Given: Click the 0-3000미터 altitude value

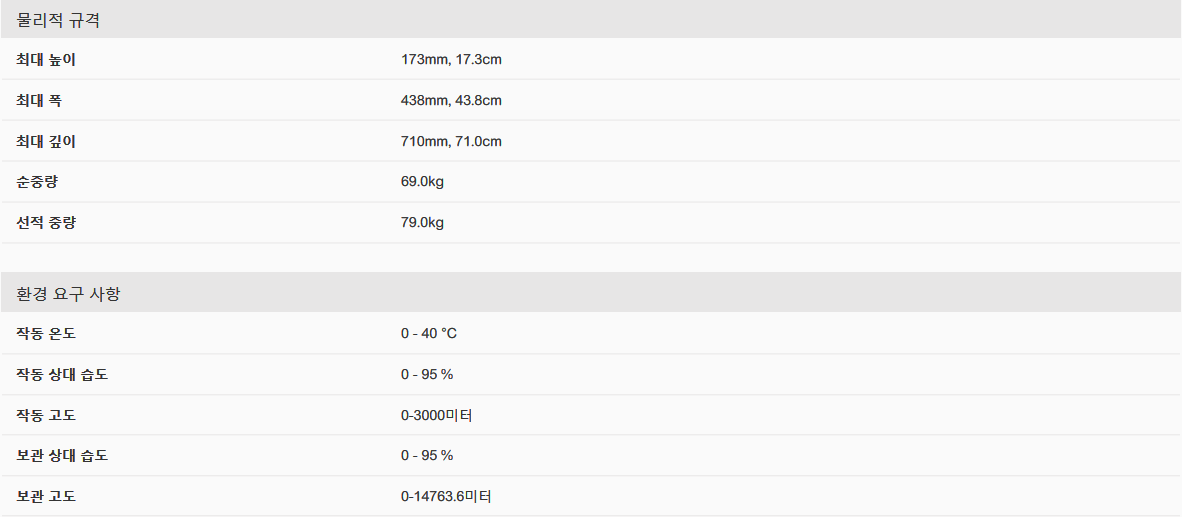Looking at the screenshot, I should pos(437,415).
